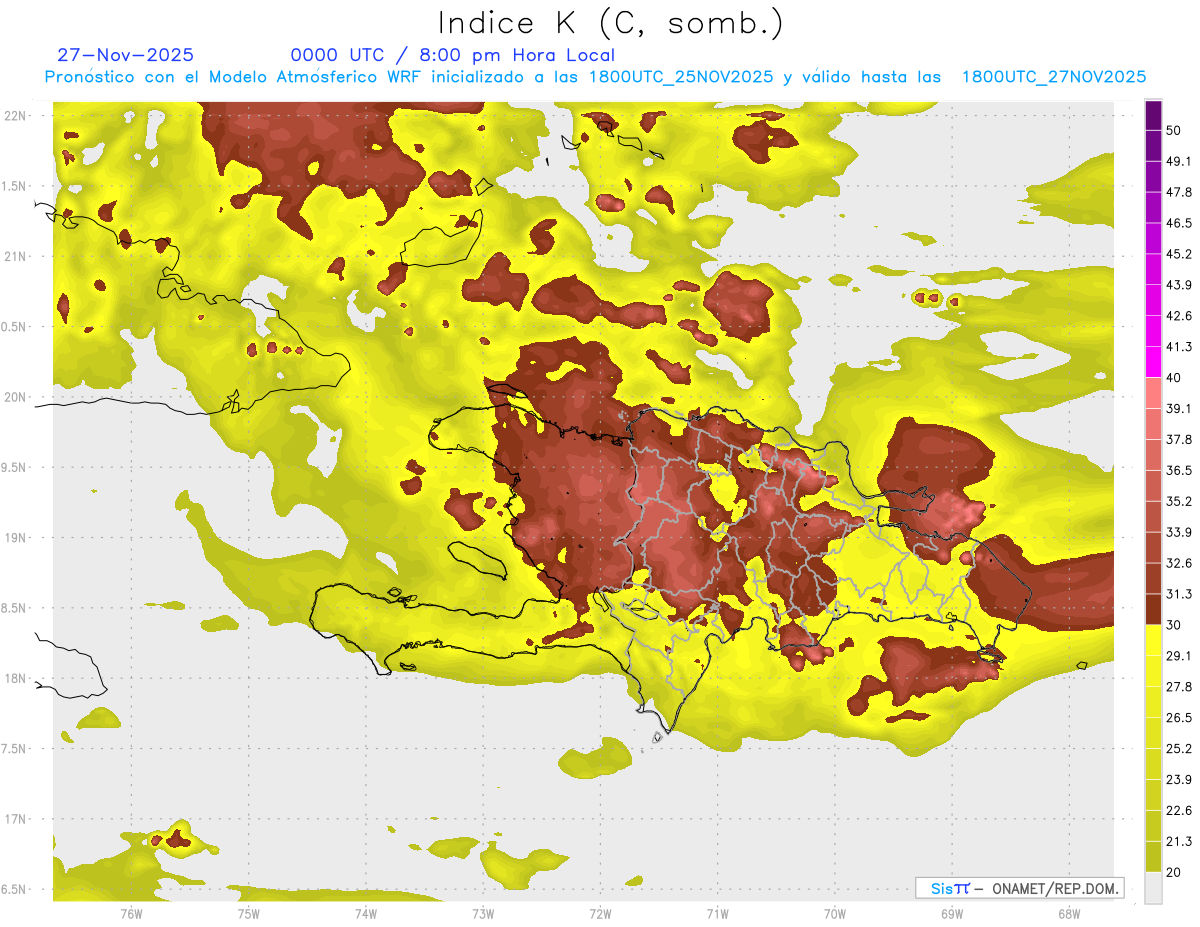Click the '70W' longitude label
Screen dimensions: 1200x927
tap(835, 914)
